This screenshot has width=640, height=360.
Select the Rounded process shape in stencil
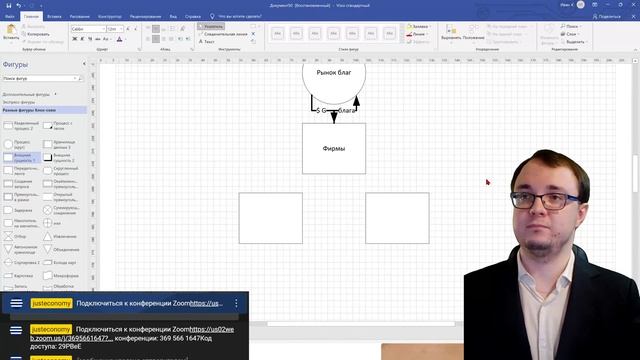point(61,171)
